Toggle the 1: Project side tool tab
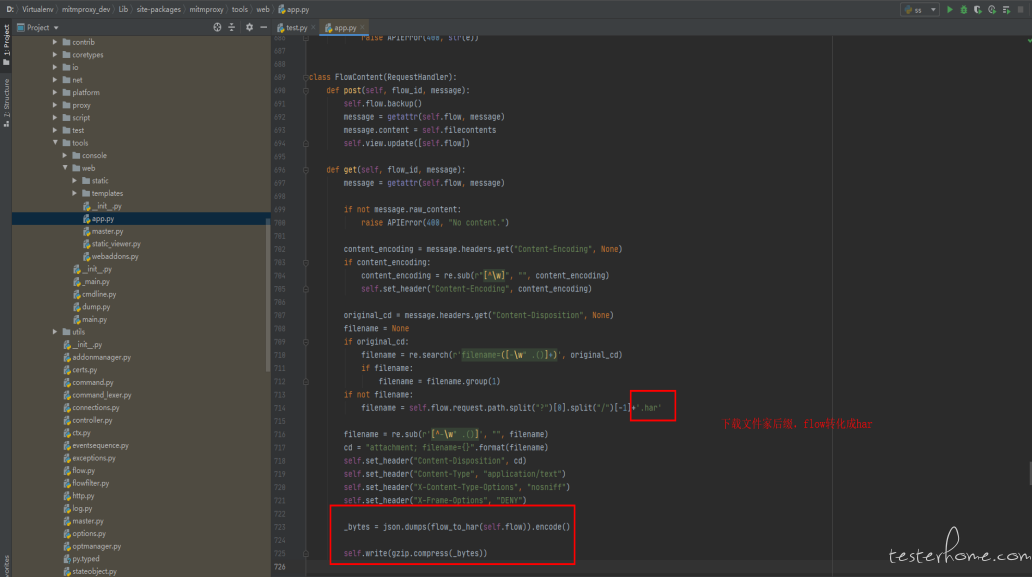Viewport: 1033px width, 577px height. click(x=7, y=45)
